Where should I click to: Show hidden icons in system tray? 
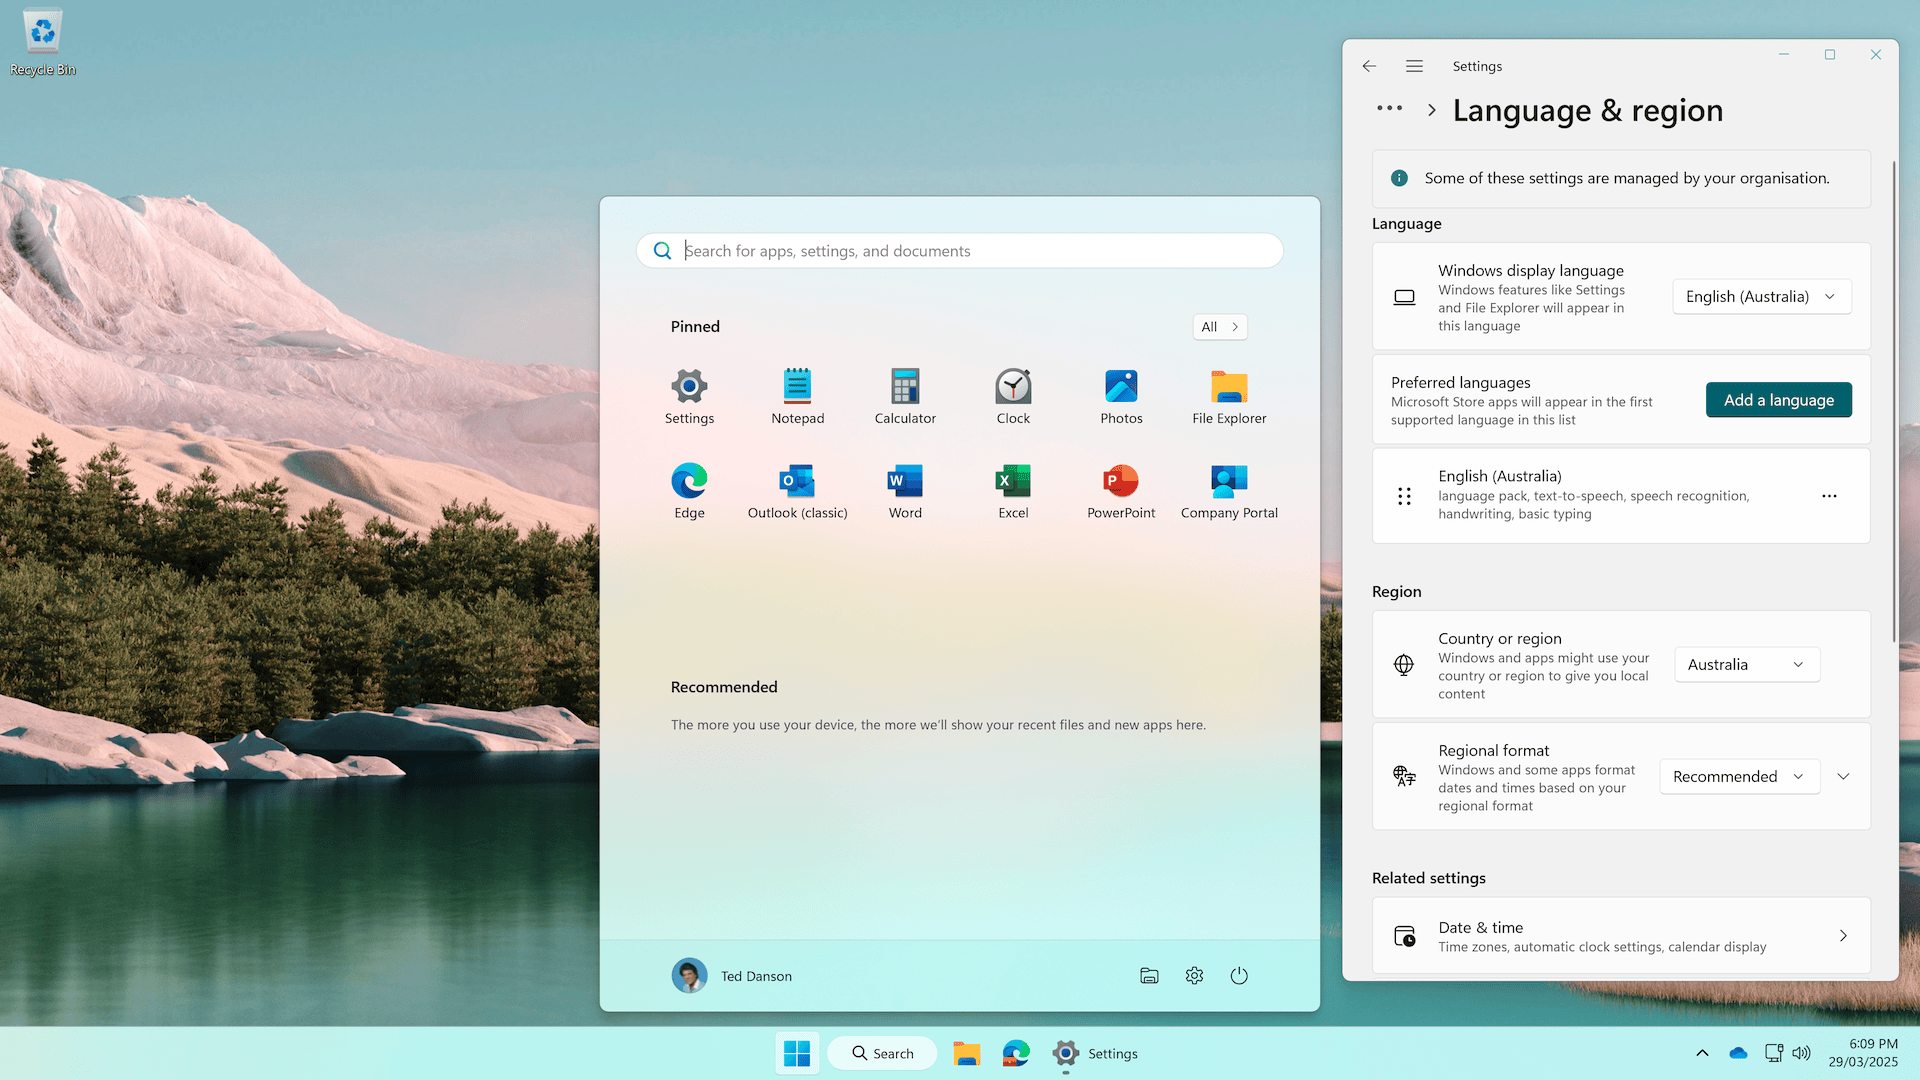click(1702, 1053)
